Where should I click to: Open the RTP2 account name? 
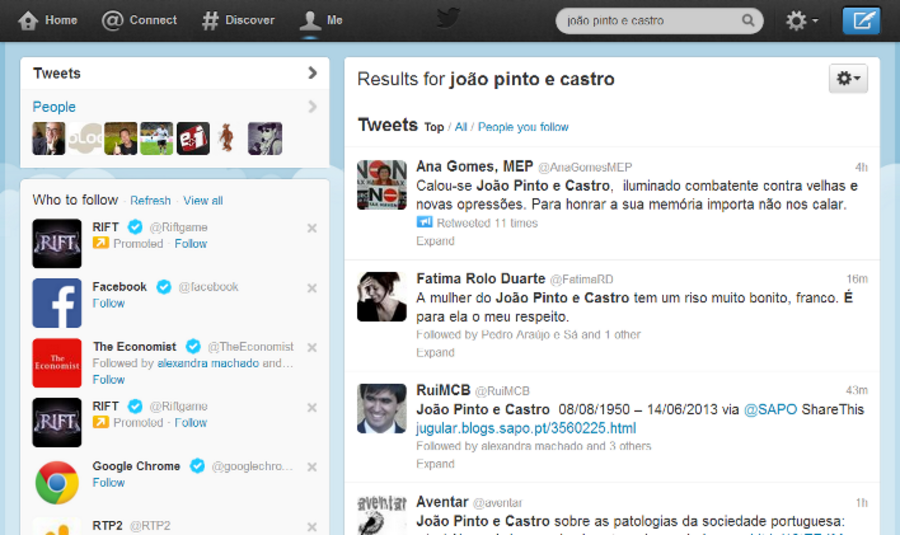[107, 525]
